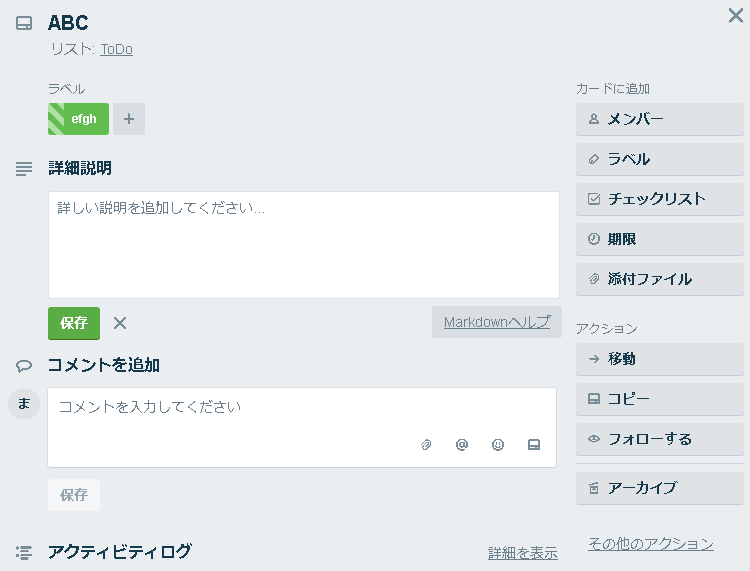Image resolution: width=750 pixels, height=571 pixels.
Task: Click the attachment paperclip icon in comment box
Action: coord(426,445)
